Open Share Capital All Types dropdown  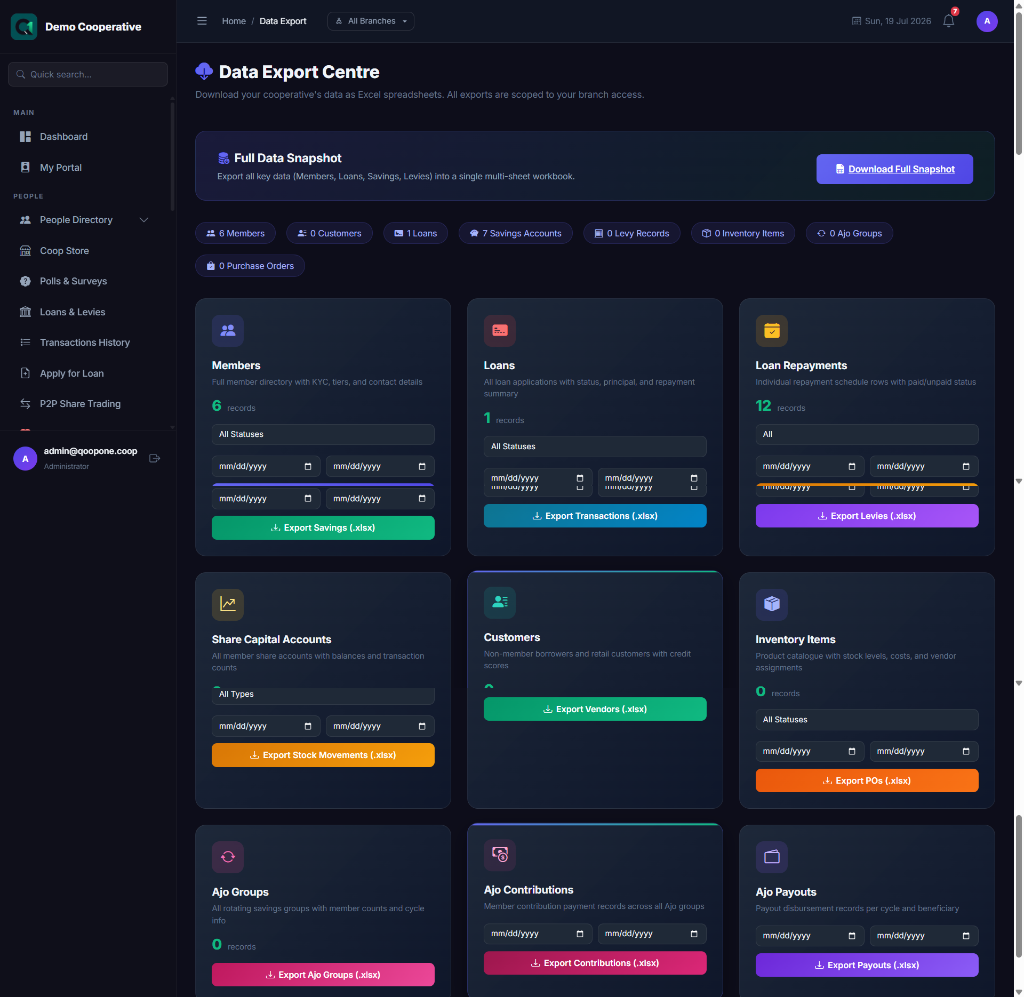323,695
